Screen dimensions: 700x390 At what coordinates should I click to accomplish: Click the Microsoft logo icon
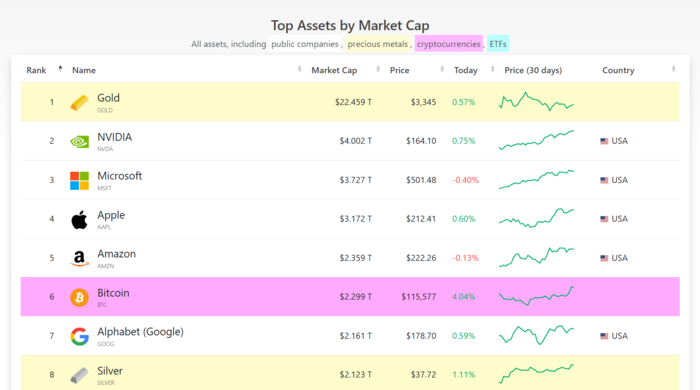click(x=79, y=181)
